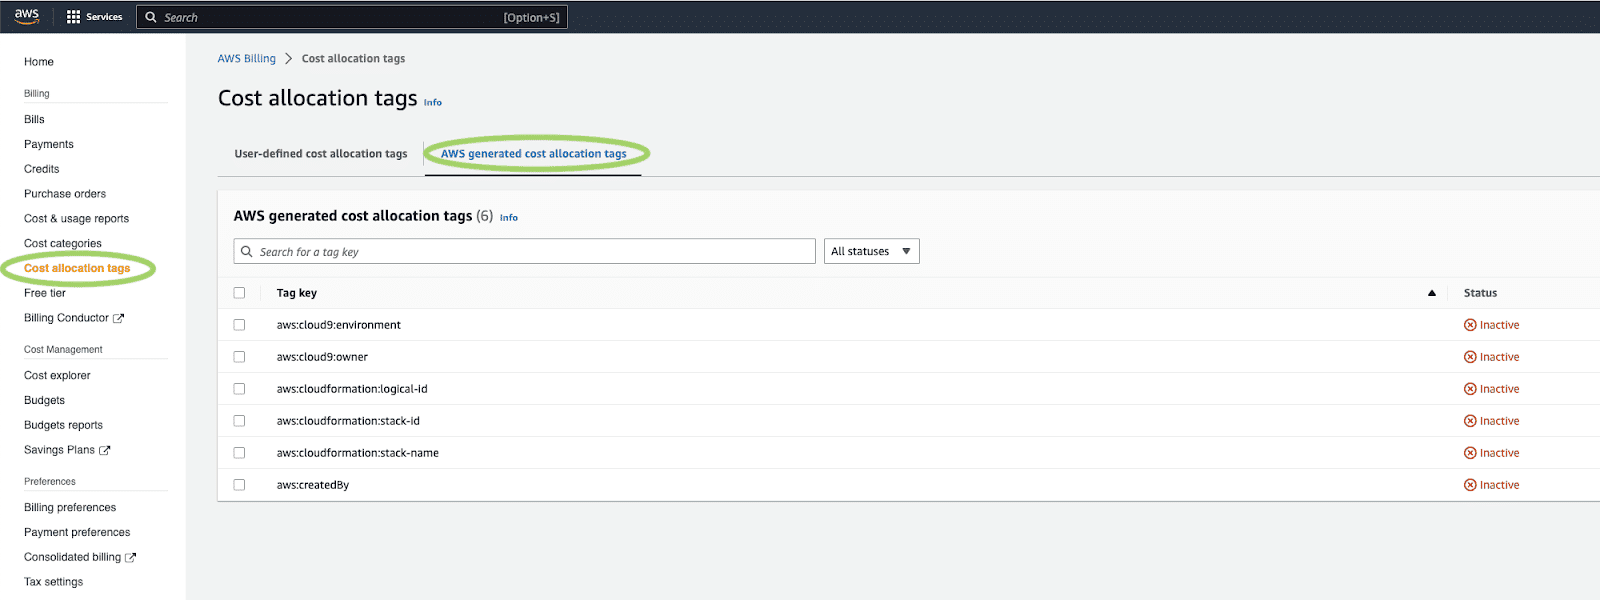Open the All statuses dropdown

(871, 251)
